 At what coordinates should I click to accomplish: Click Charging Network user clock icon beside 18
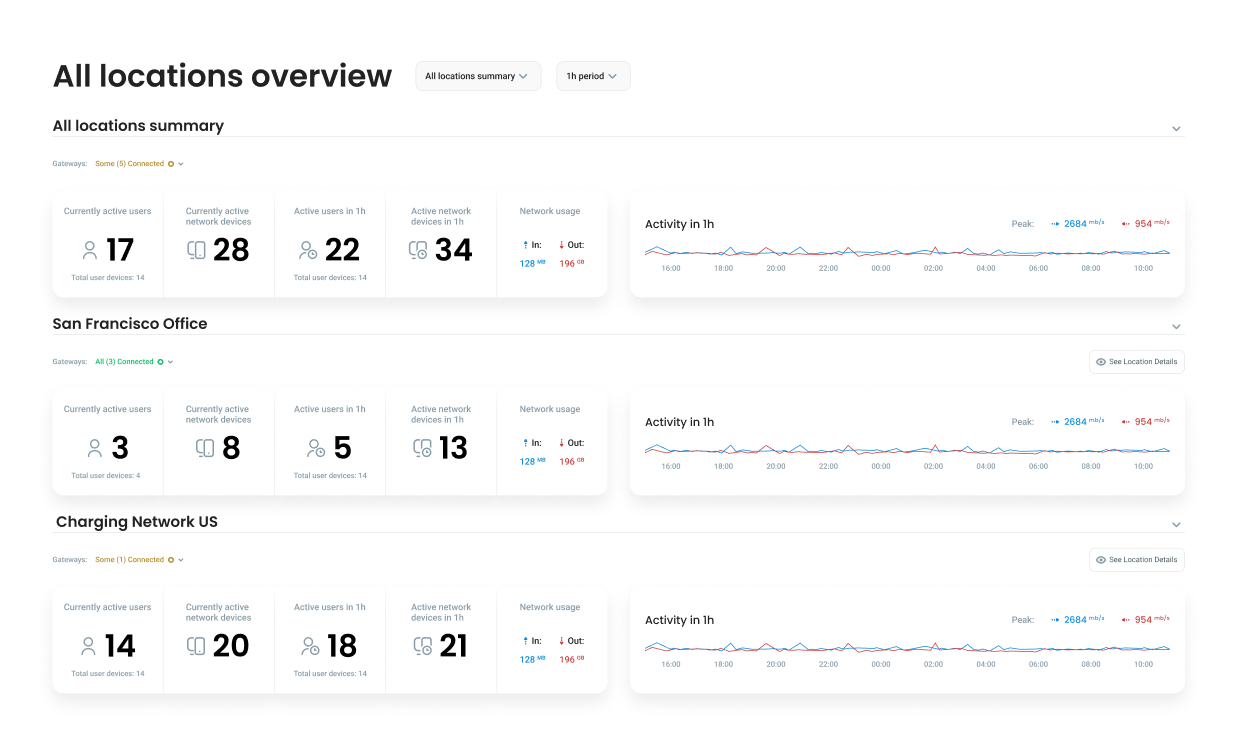click(311, 646)
